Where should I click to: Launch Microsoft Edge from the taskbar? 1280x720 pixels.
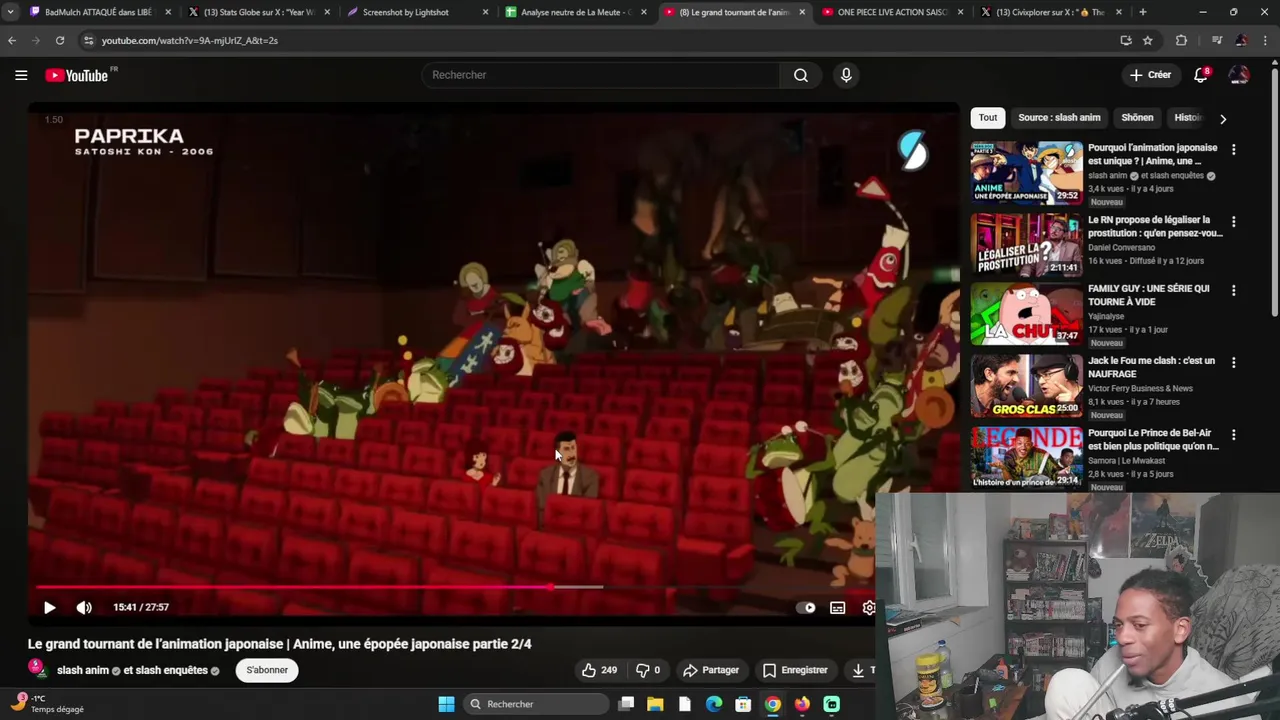point(714,704)
